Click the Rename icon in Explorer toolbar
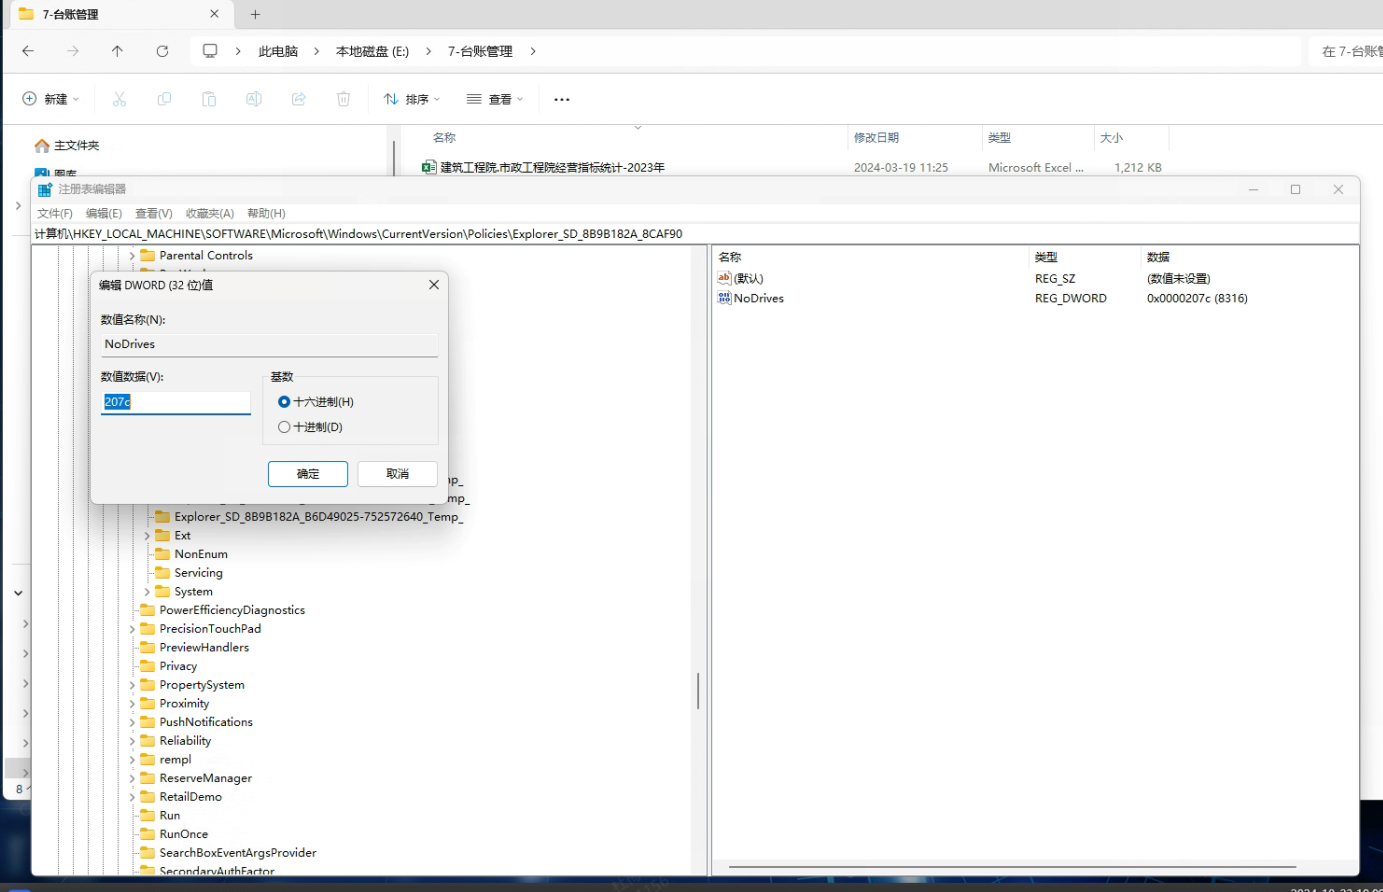Image resolution: width=1383 pixels, height=892 pixels. coord(254,99)
